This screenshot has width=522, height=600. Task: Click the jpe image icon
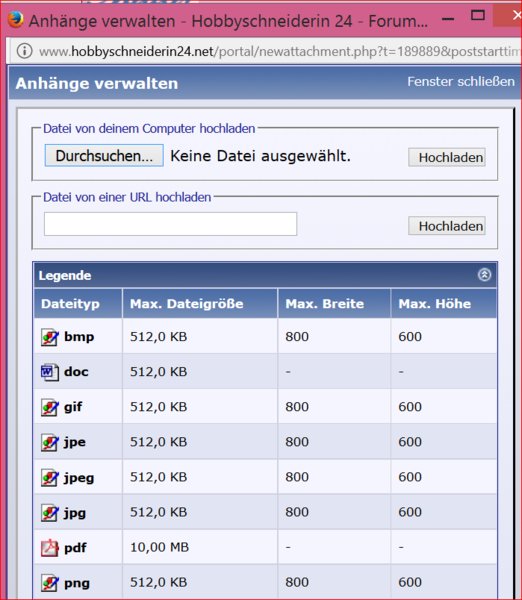point(50,443)
